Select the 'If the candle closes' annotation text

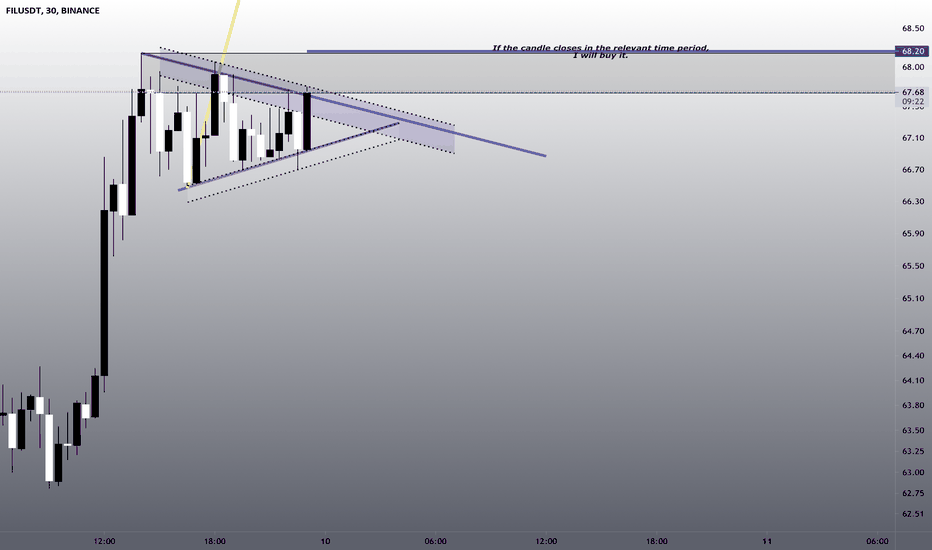point(600,52)
